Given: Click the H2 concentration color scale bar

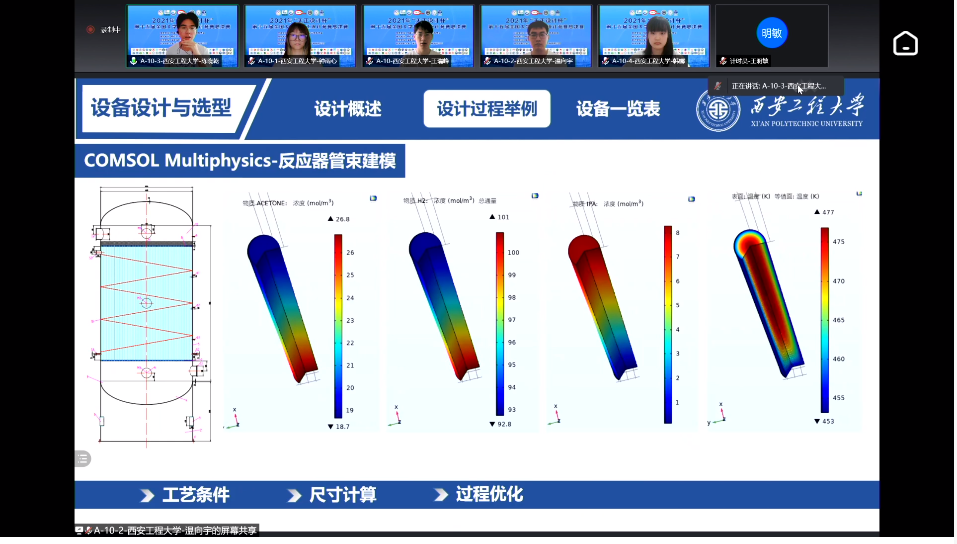Looking at the screenshot, I should 500,324.
